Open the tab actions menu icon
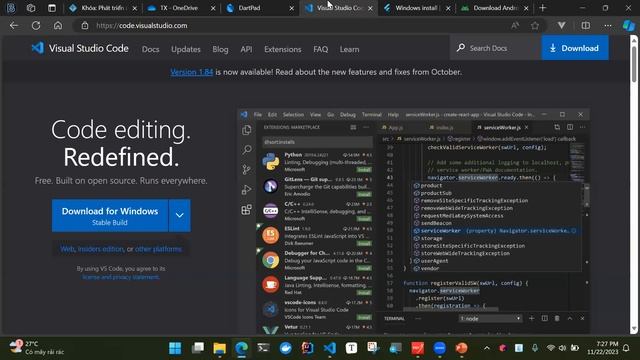Viewport: 640px width, 360px height. 51,8
